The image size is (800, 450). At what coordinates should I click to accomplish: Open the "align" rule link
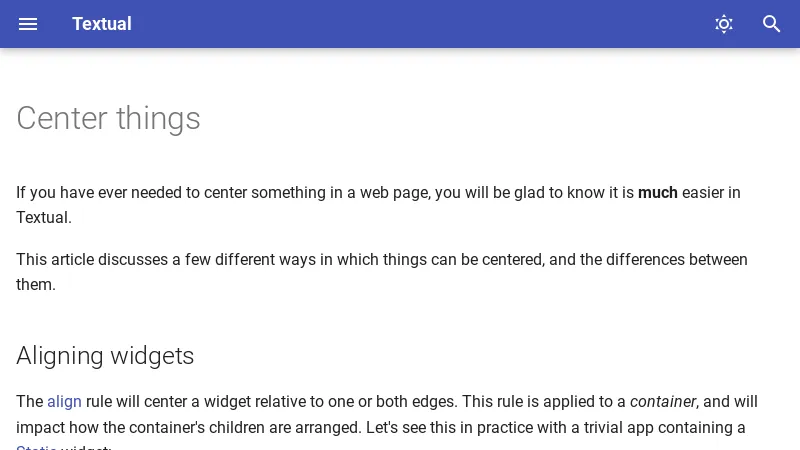[64, 402]
